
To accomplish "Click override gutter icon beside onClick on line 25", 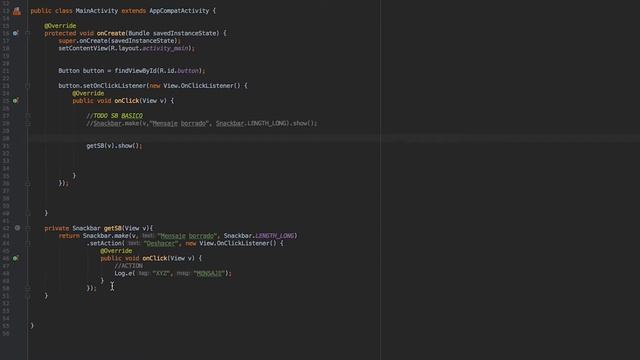I will [x=16, y=100].
